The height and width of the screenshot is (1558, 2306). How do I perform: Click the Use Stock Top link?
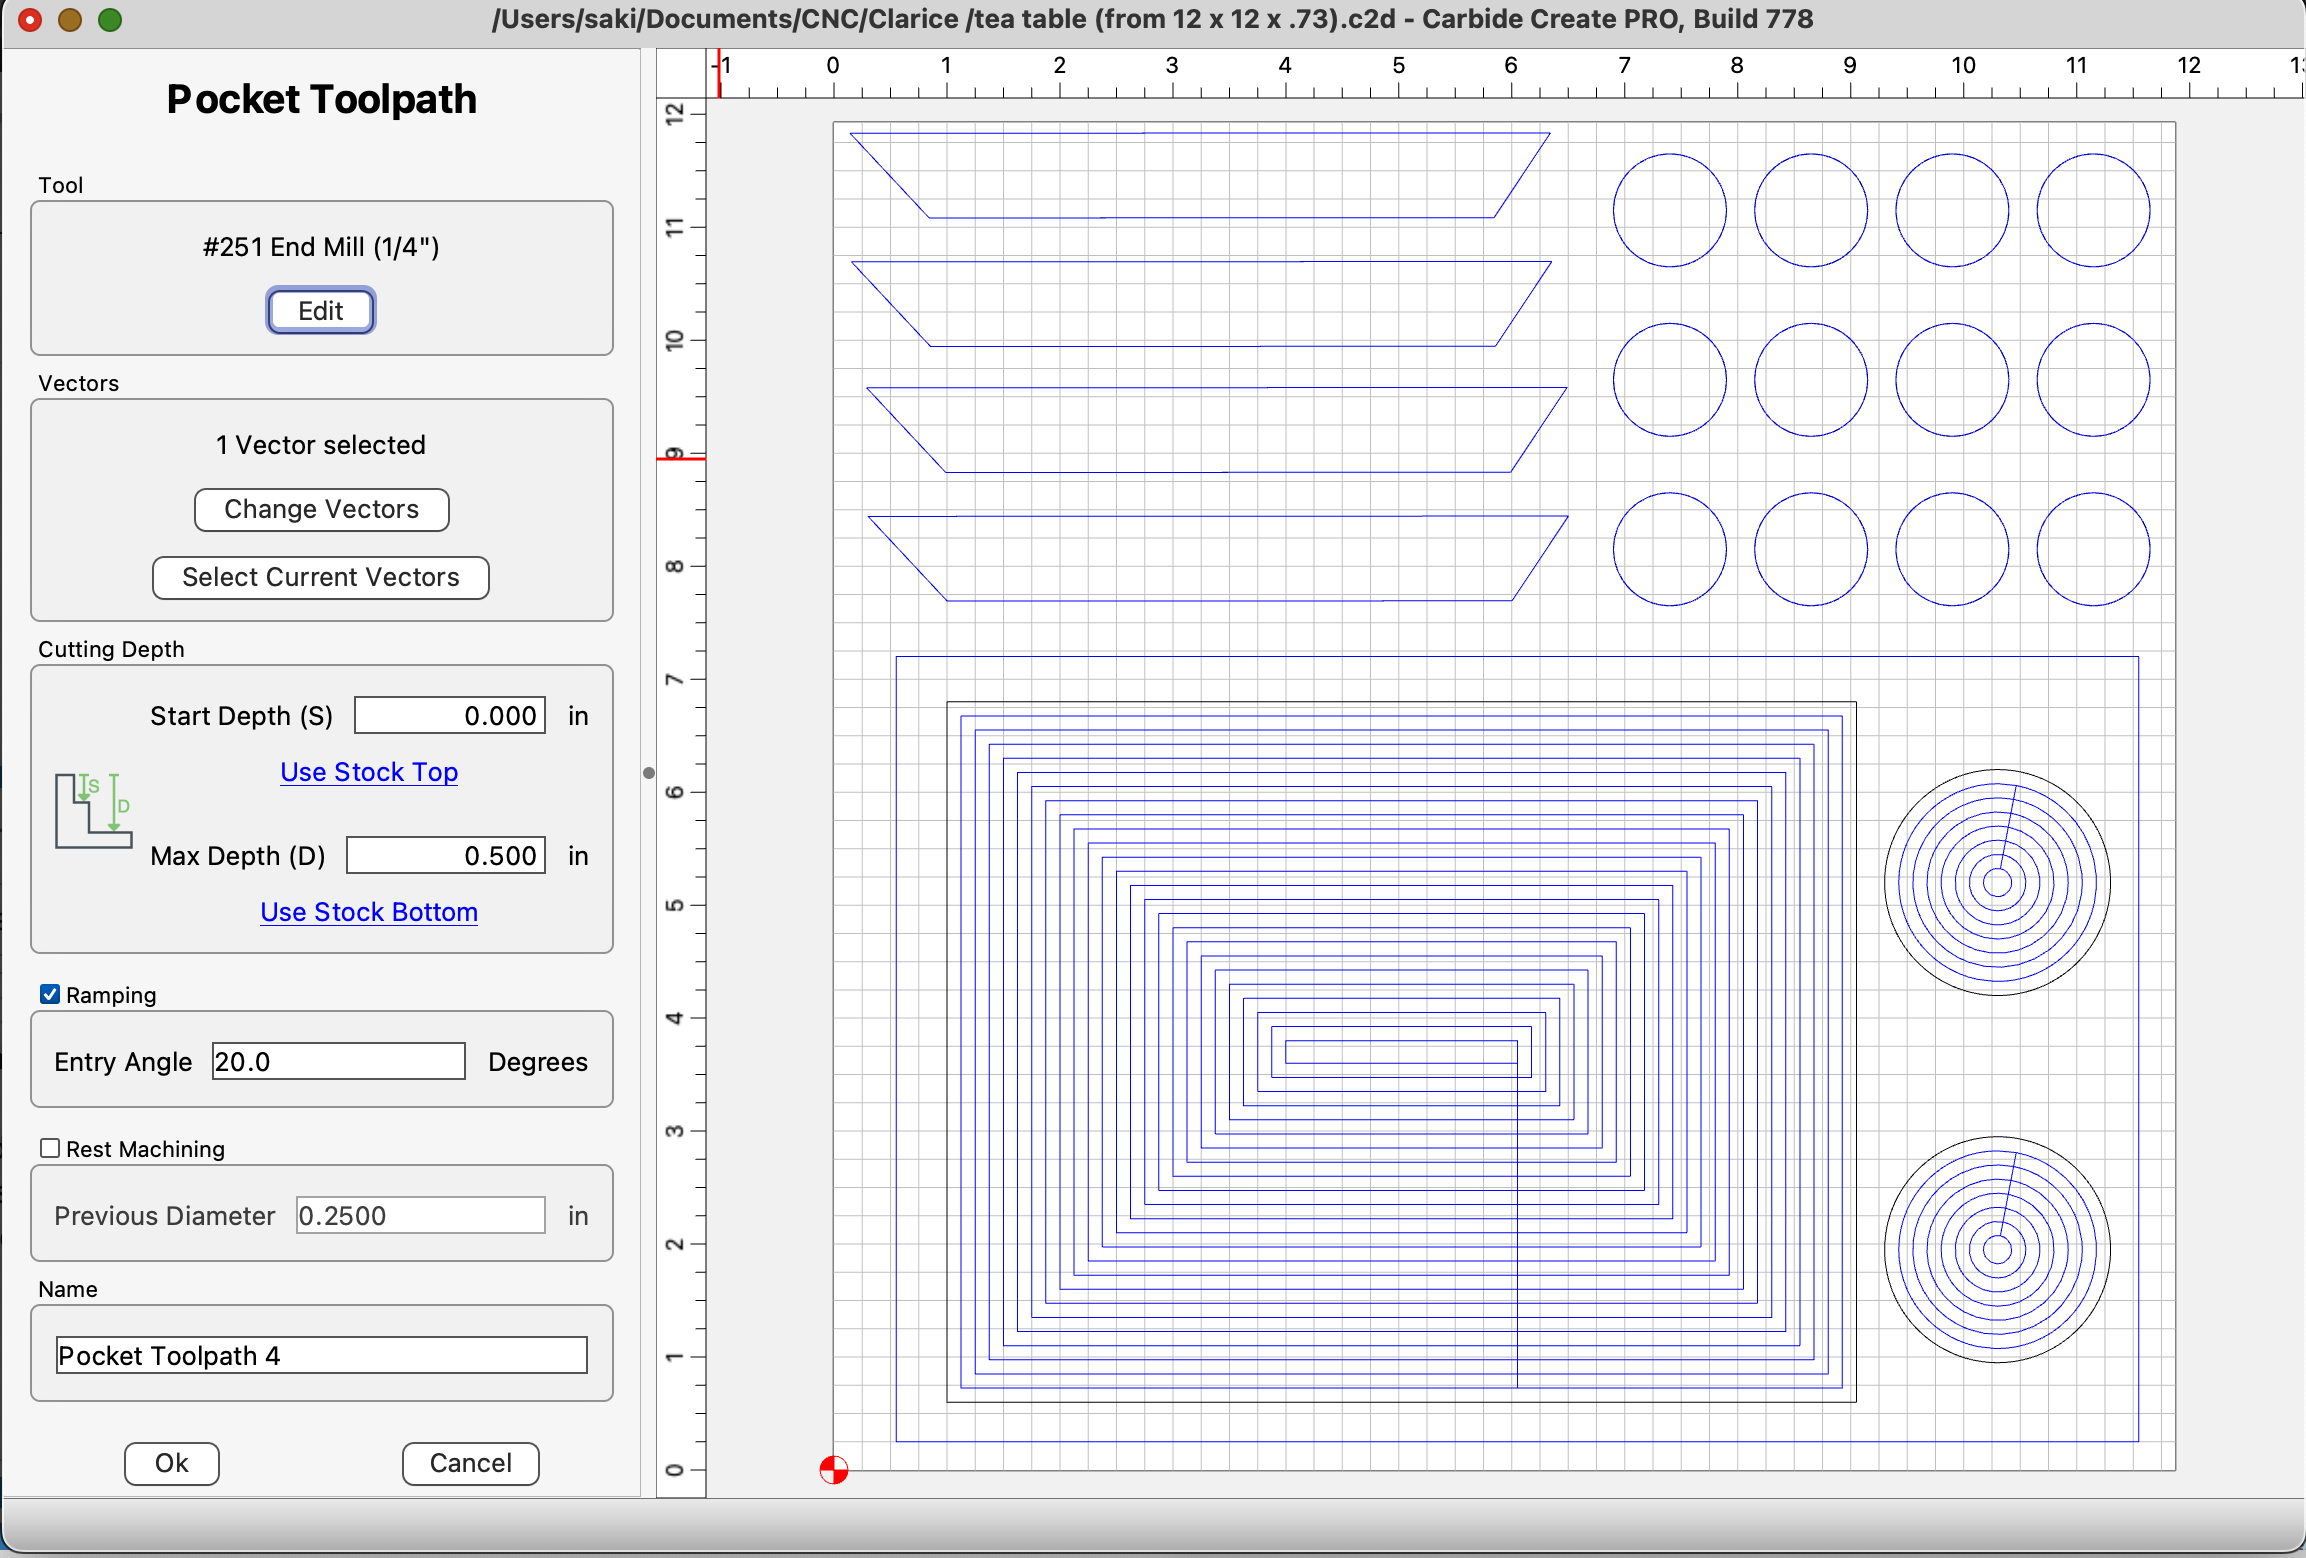[x=369, y=772]
